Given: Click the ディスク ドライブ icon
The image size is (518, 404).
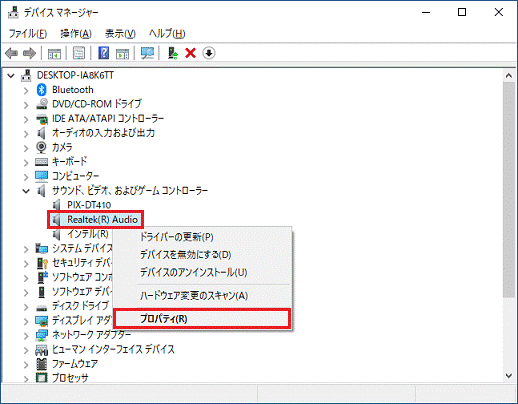Looking at the screenshot, I should 42,307.
